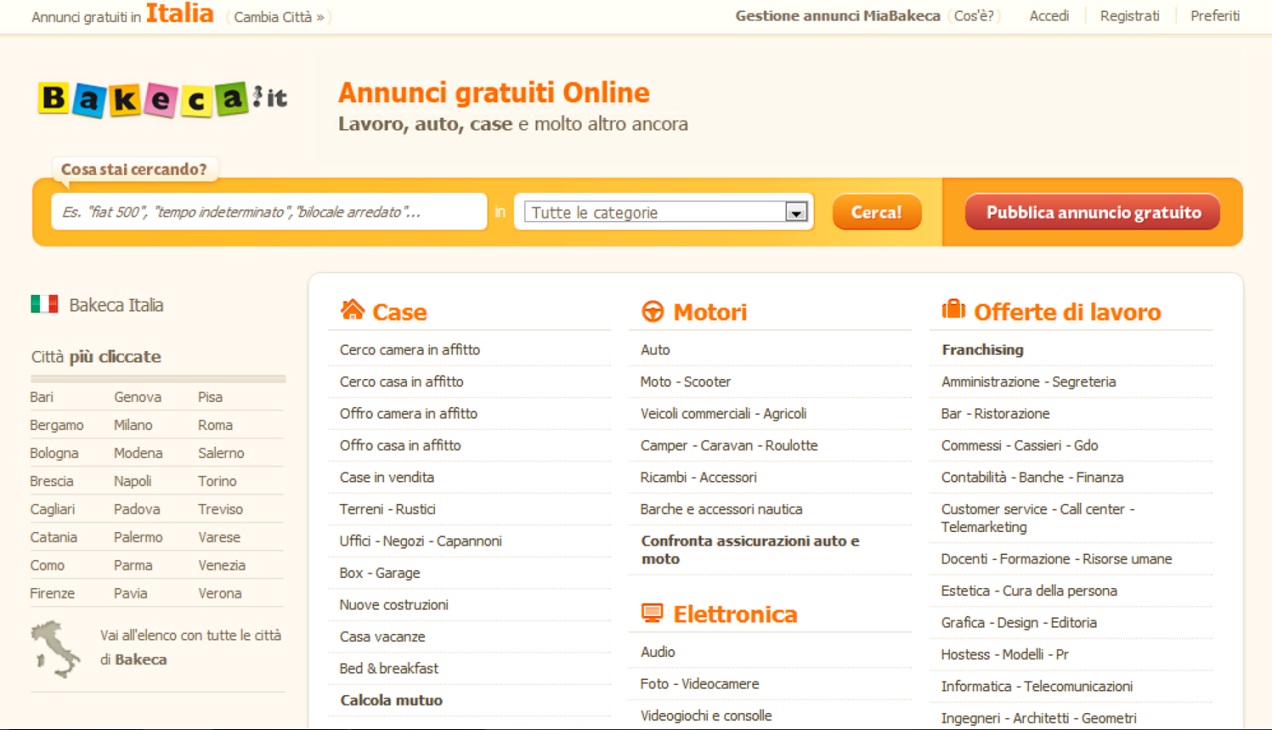Click Confronta assicurazioni auto e moto
The height and width of the screenshot is (730, 1272).
tap(750, 550)
